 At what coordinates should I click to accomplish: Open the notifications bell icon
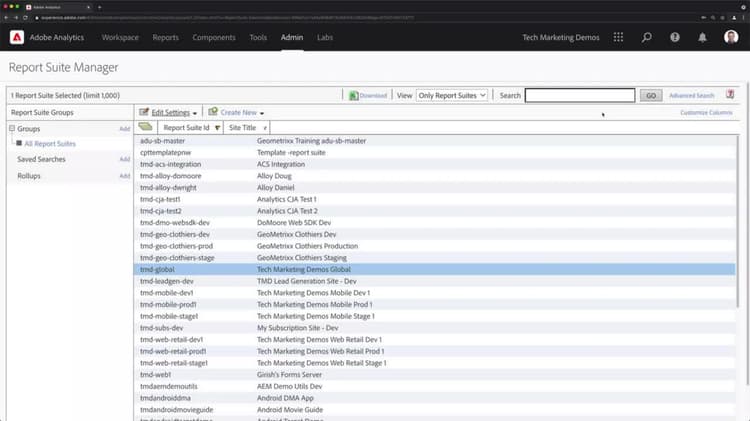pos(702,37)
